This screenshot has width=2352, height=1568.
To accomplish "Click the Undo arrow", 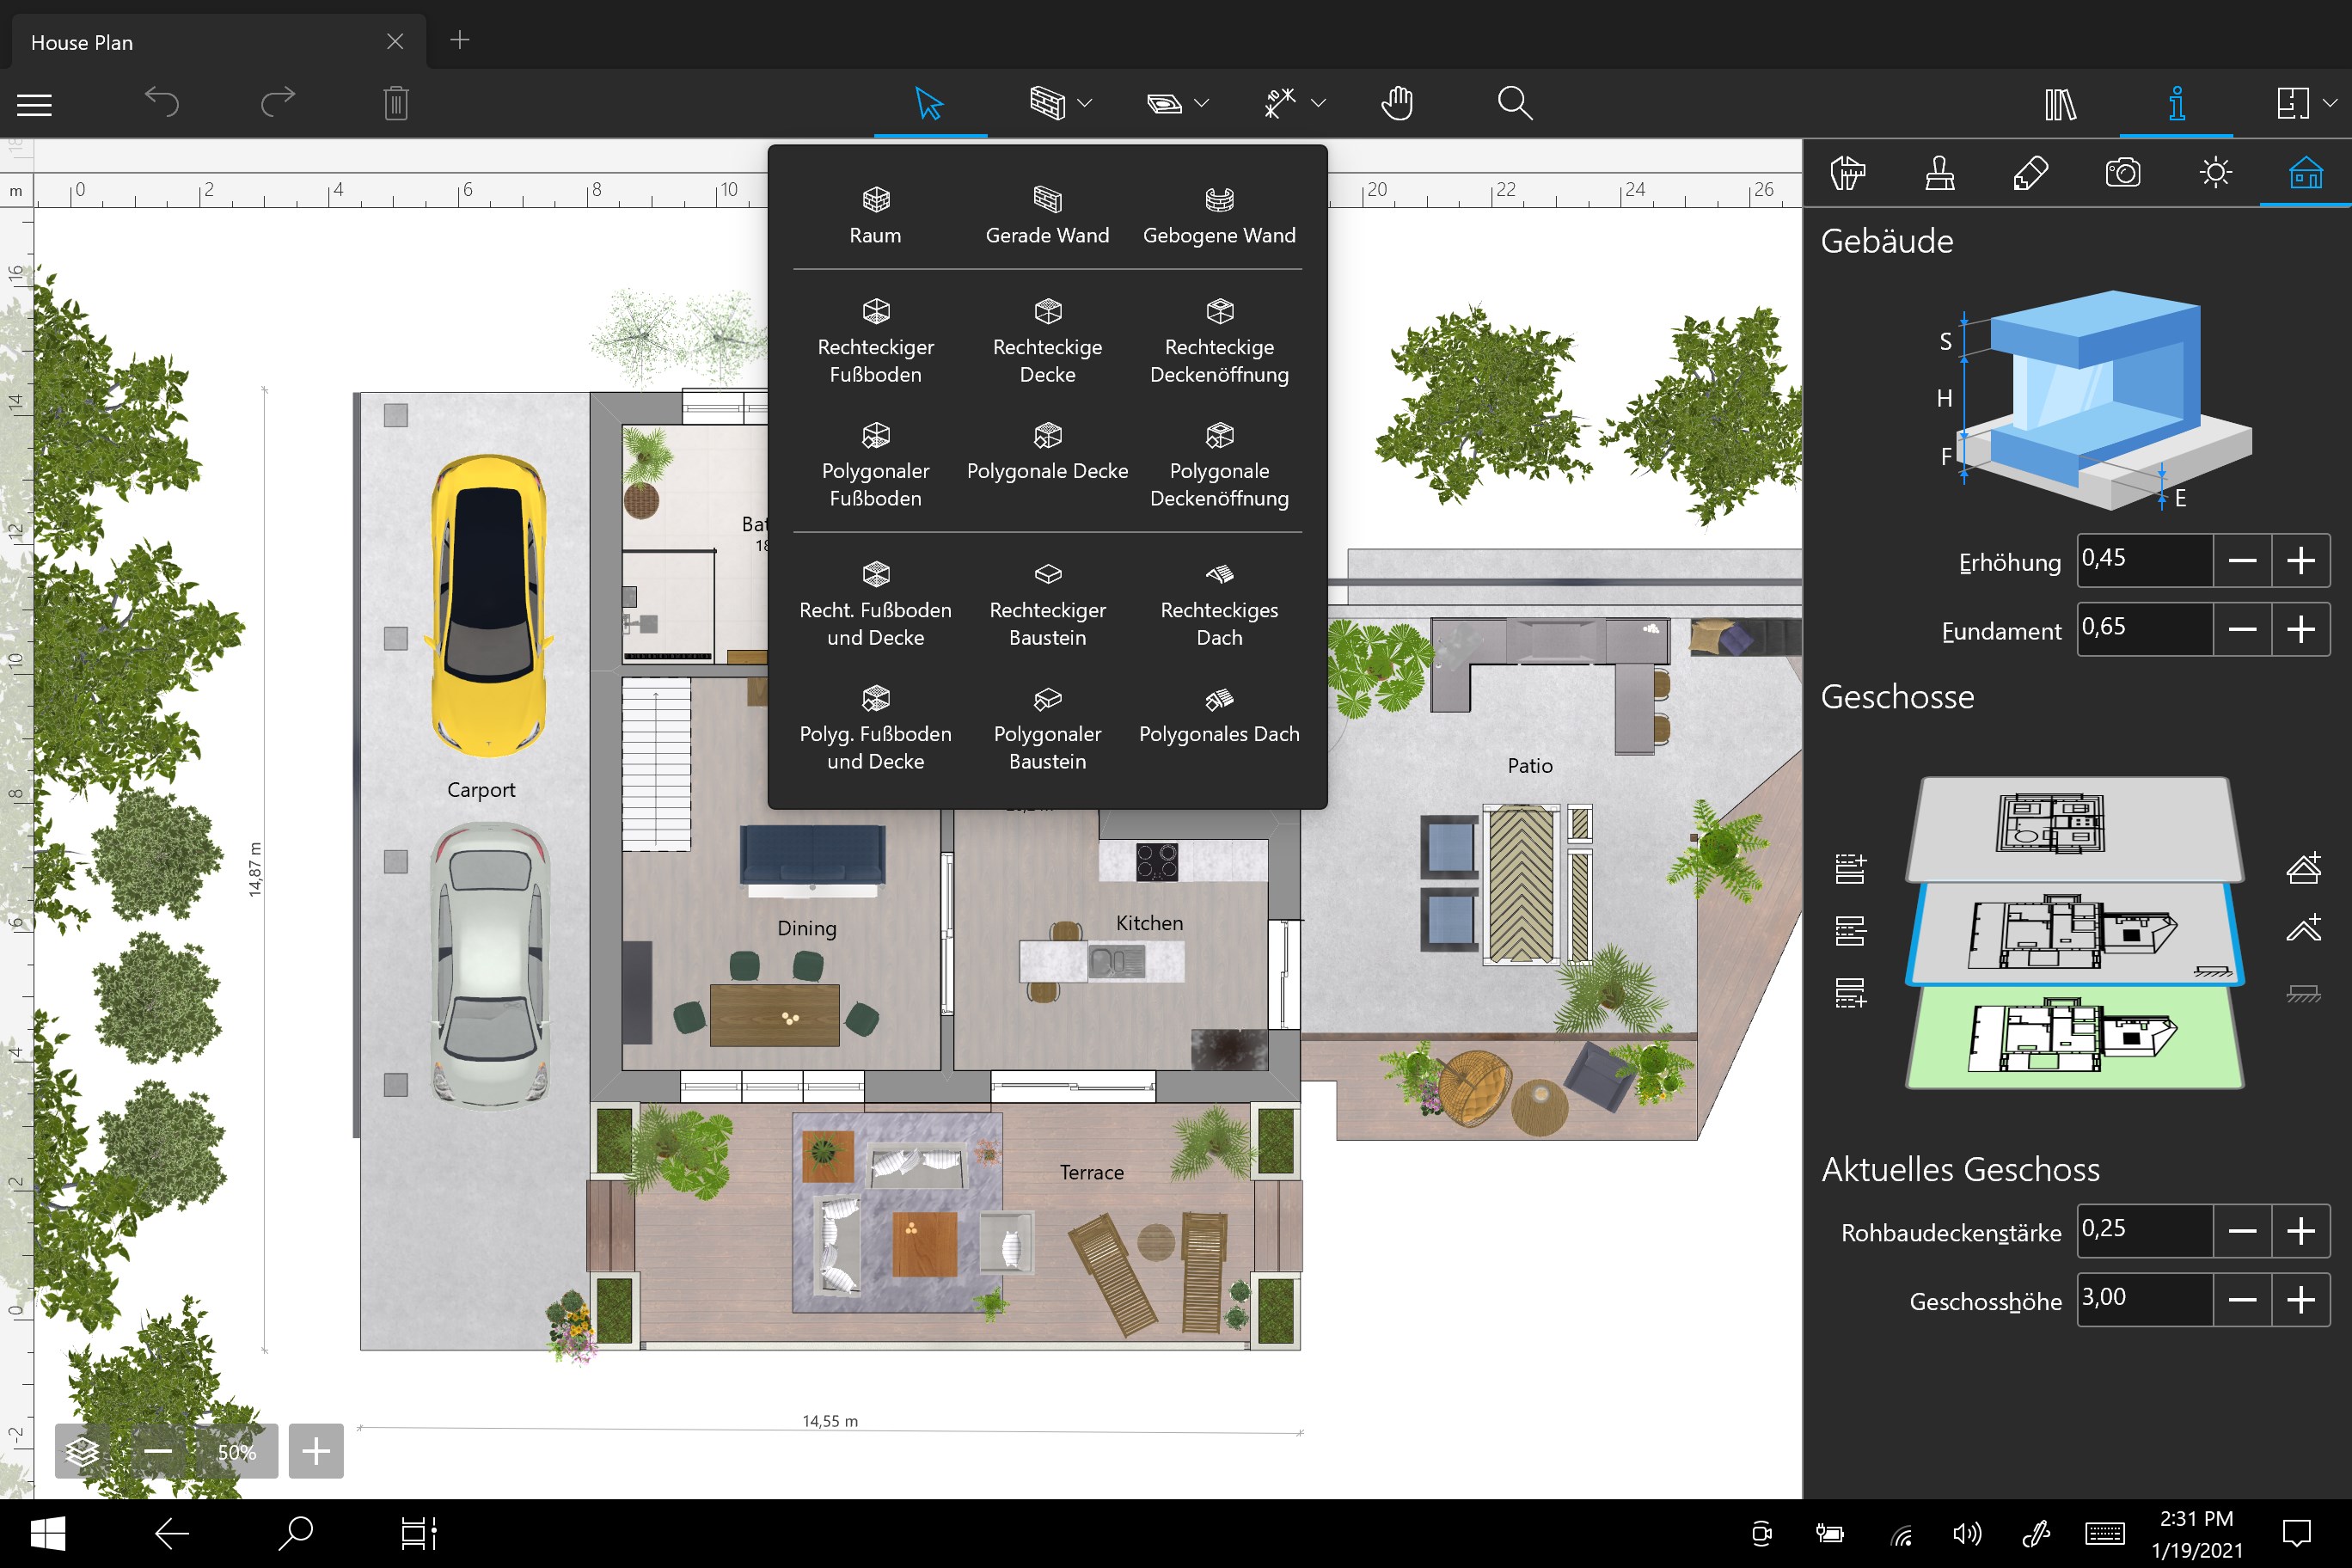I will (162, 101).
